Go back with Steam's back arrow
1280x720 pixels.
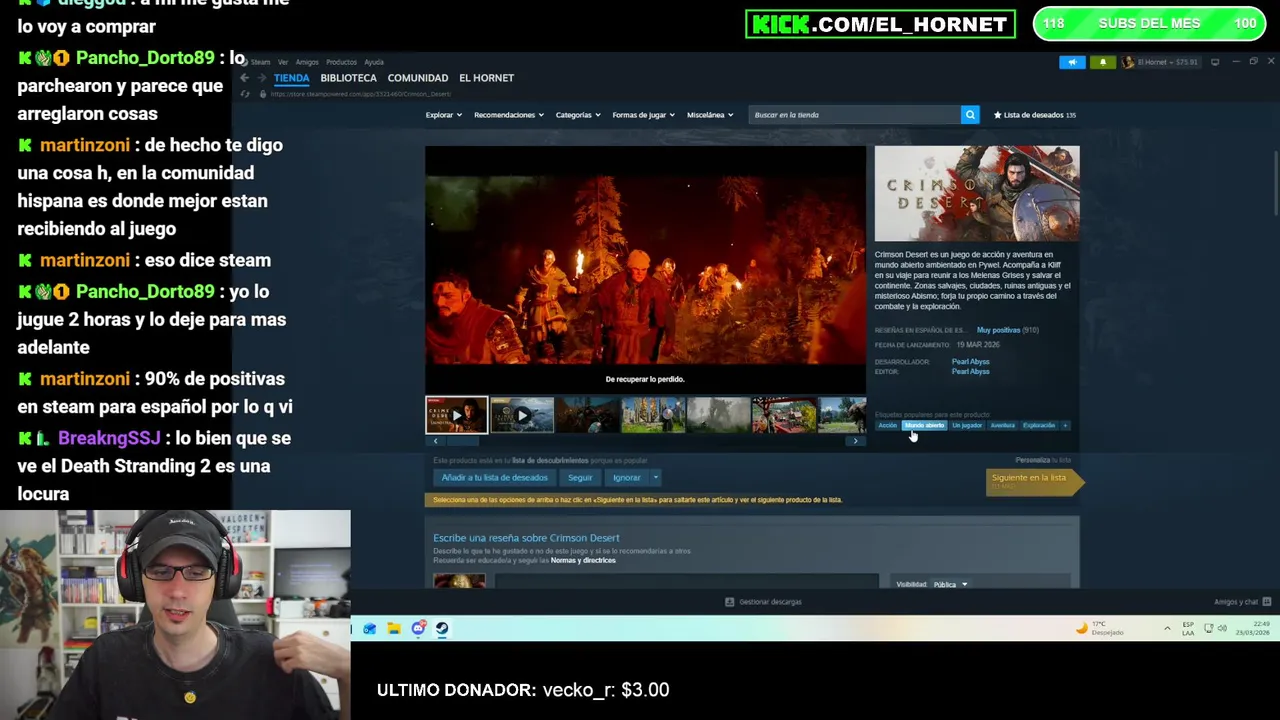pyautogui.click(x=244, y=78)
